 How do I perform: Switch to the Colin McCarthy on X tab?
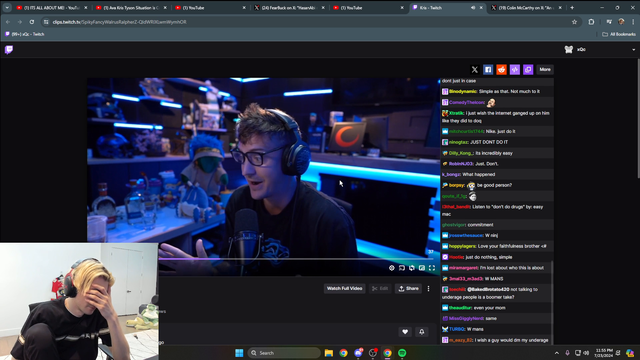click(527, 8)
